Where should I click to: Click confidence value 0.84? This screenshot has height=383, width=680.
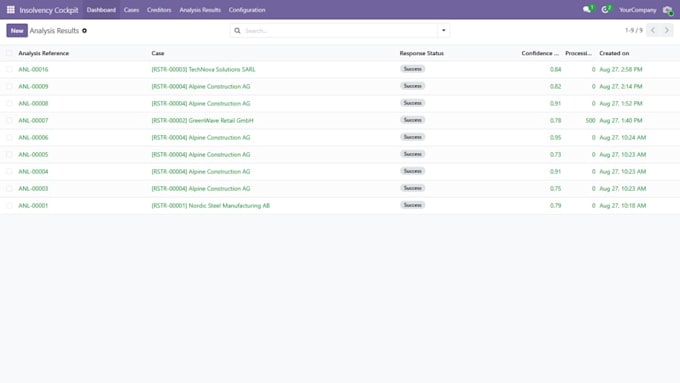(x=556, y=69)
